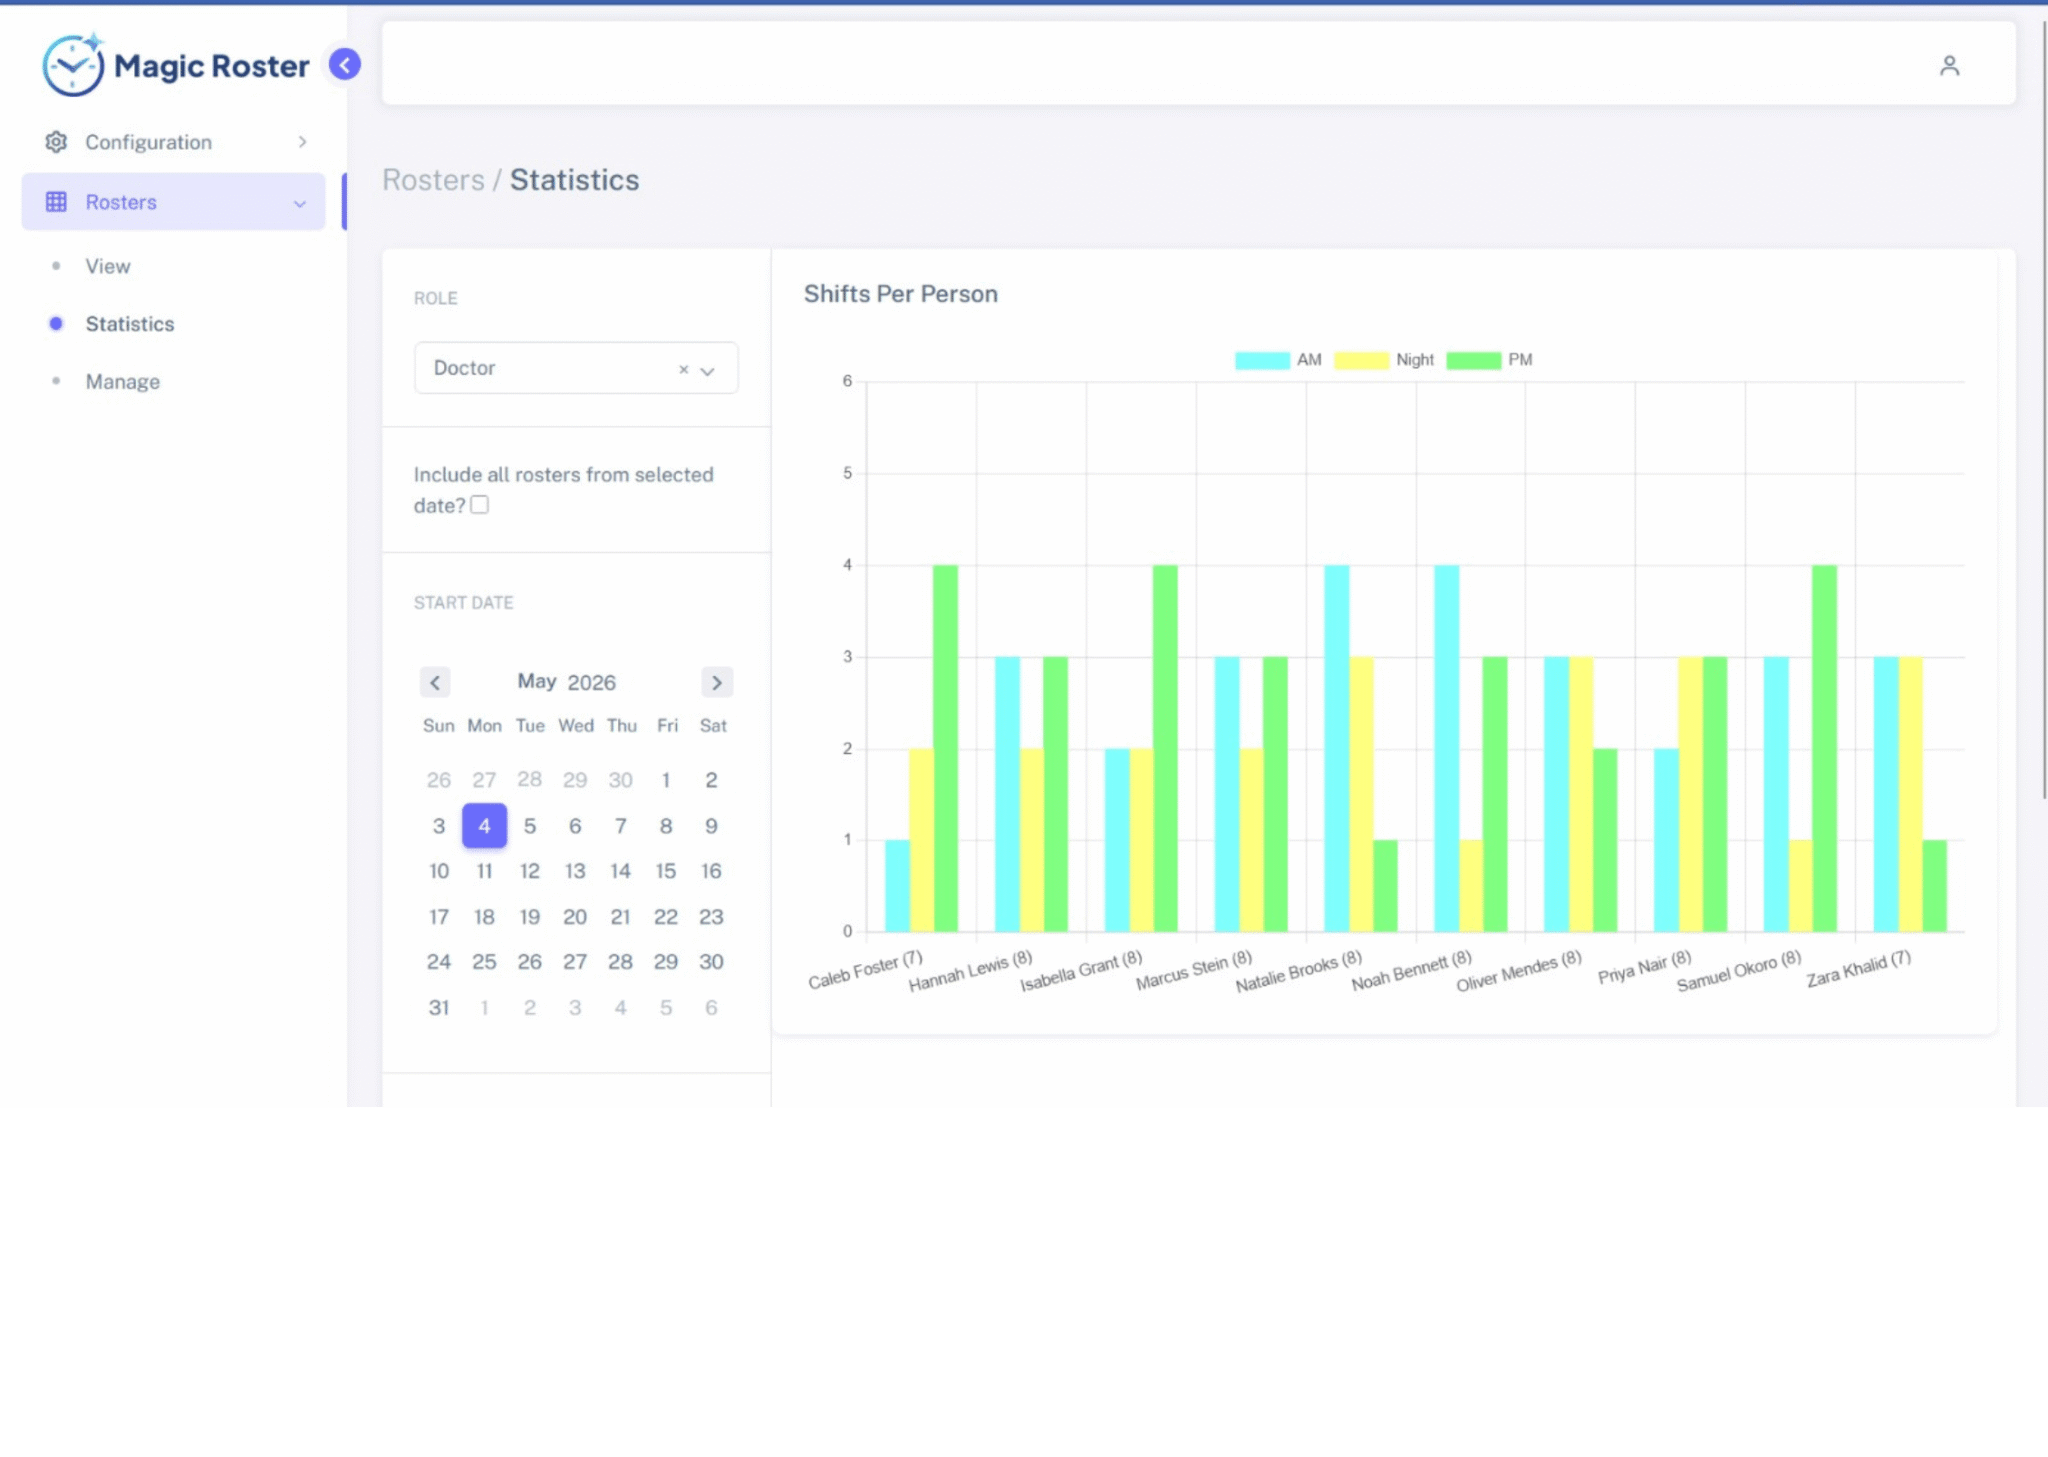
Task: Click Zara Khalid's cyan AM bar
Action: tap(1886, 794)
